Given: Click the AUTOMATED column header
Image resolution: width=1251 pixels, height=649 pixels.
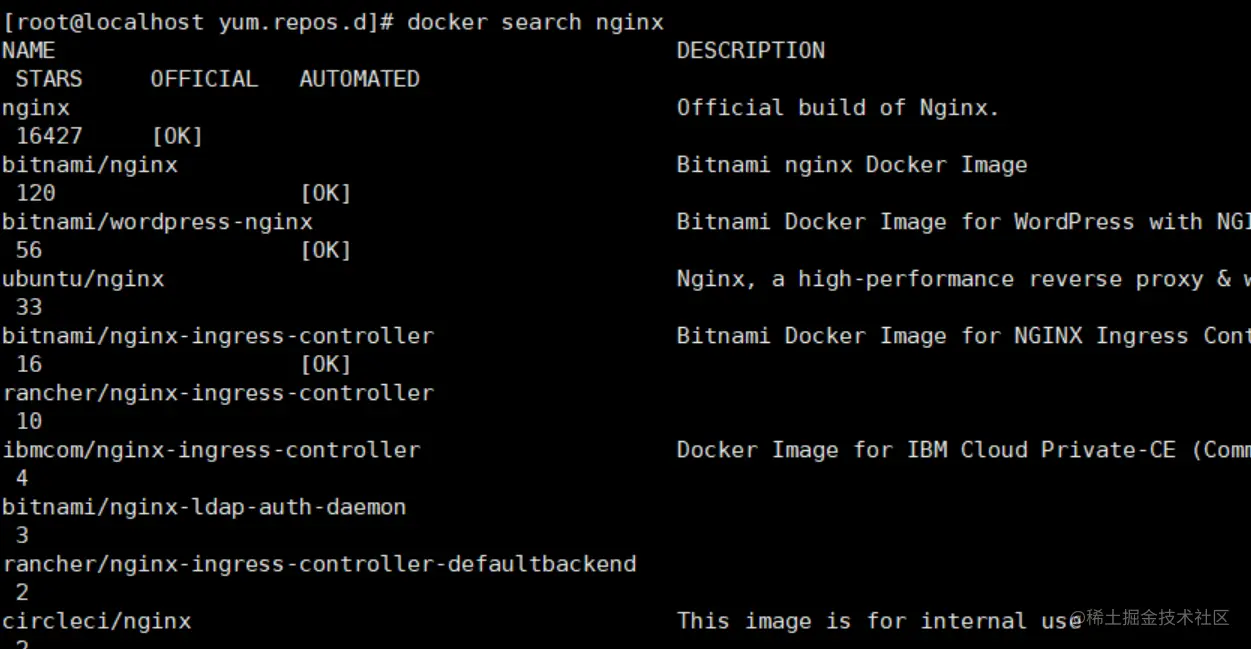Looking at the screenshot, I should [359, 79].
